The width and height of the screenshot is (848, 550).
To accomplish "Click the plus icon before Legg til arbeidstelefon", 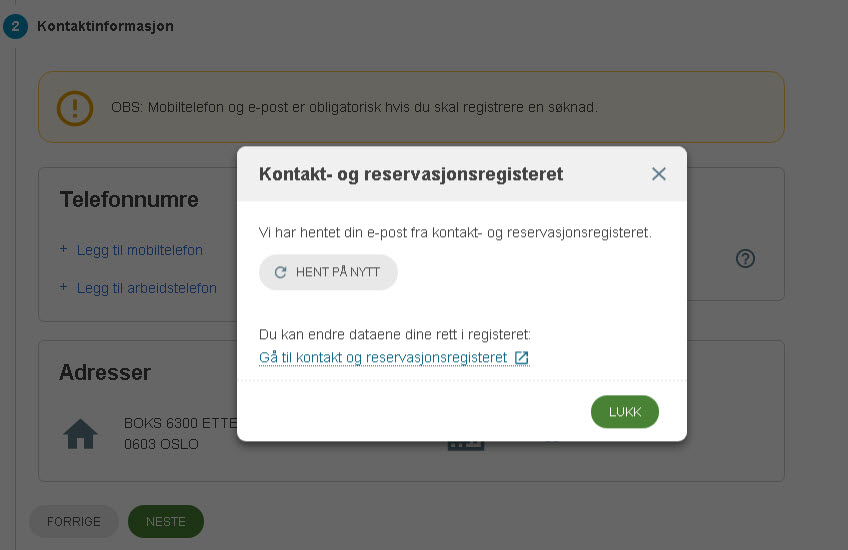I will [64, 287].
